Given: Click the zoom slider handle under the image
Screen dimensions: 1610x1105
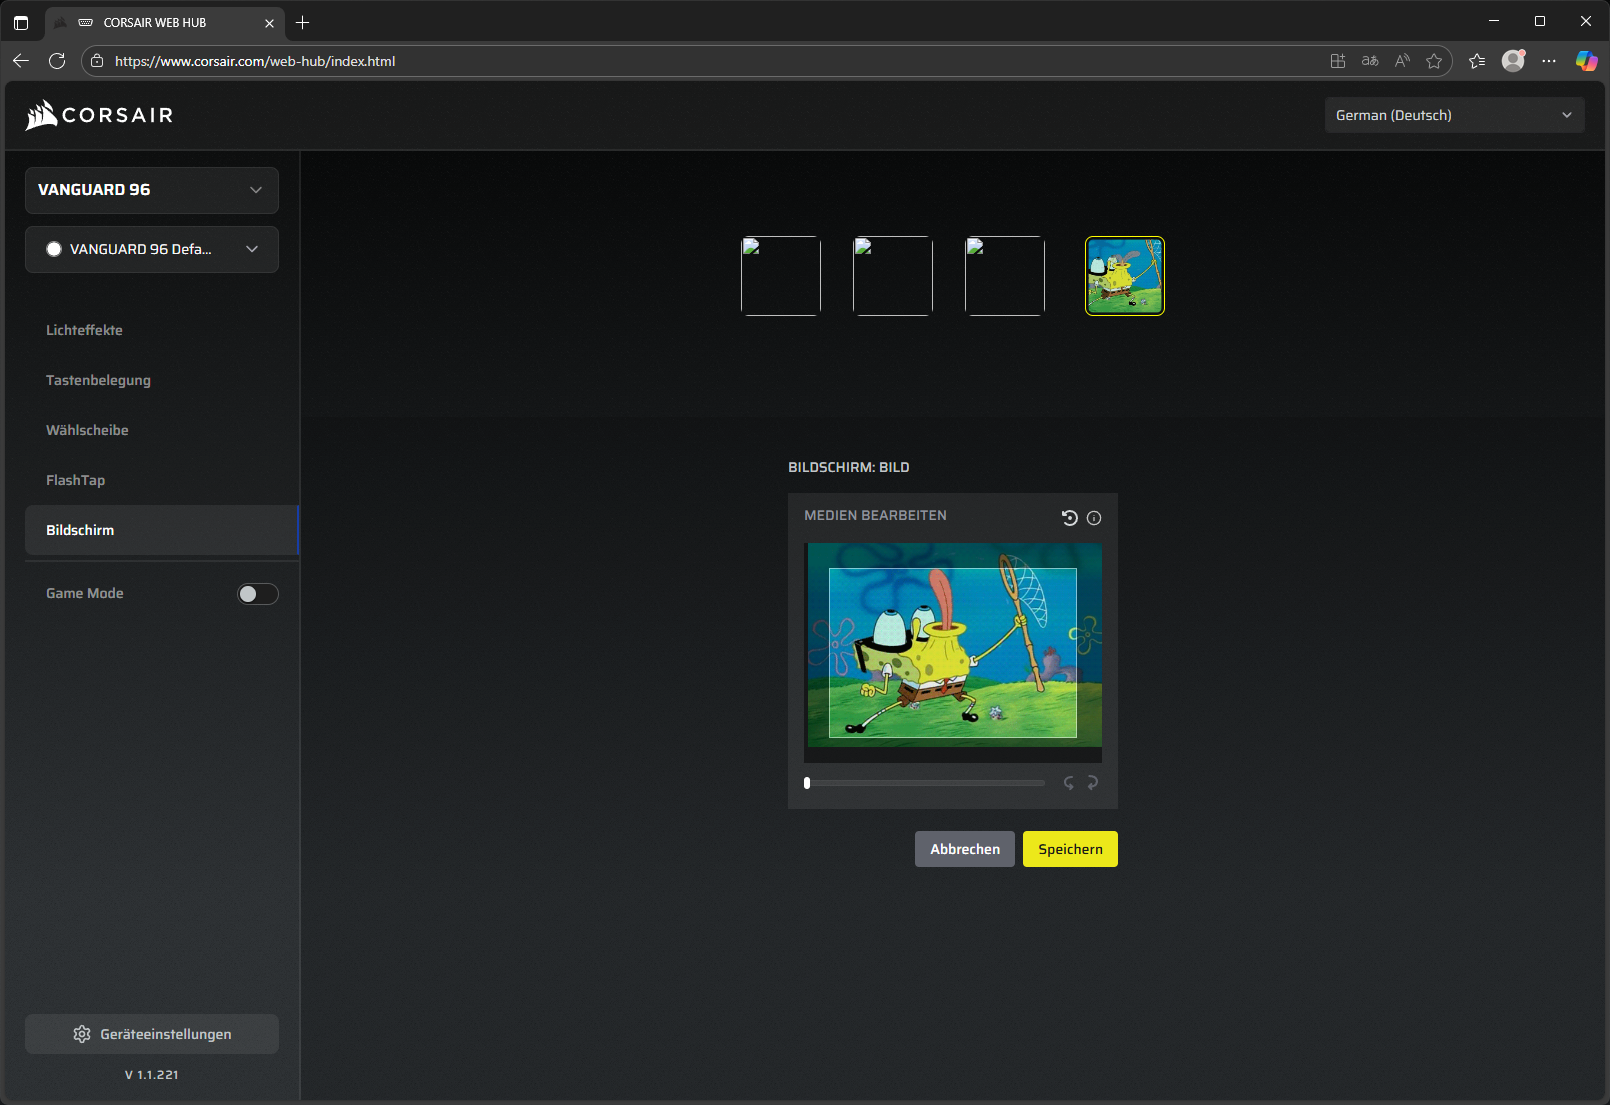Looking at the screenshot, I should click(807, 783).
